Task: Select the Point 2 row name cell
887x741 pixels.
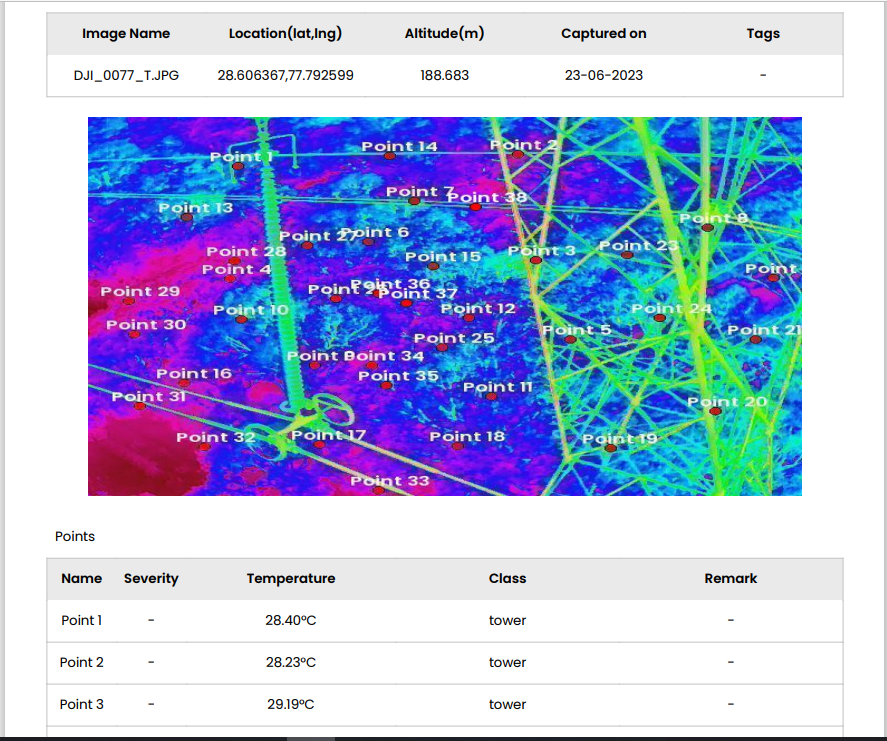Action: [x=81, y=662]
